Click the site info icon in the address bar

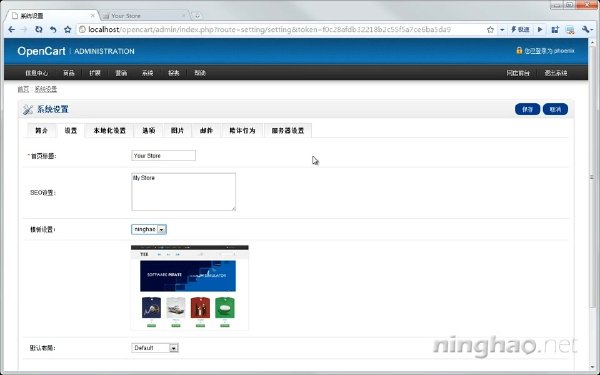(82, 29)
